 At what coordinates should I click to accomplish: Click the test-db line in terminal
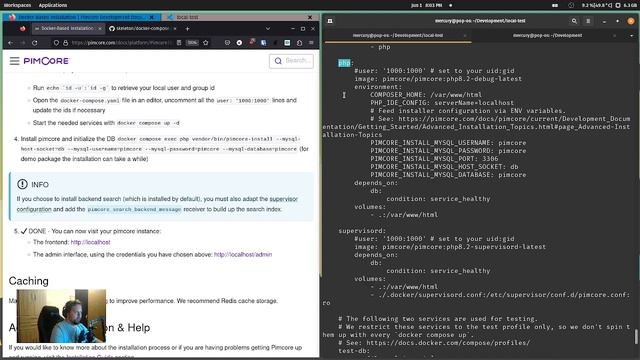(x=354, y=351)
